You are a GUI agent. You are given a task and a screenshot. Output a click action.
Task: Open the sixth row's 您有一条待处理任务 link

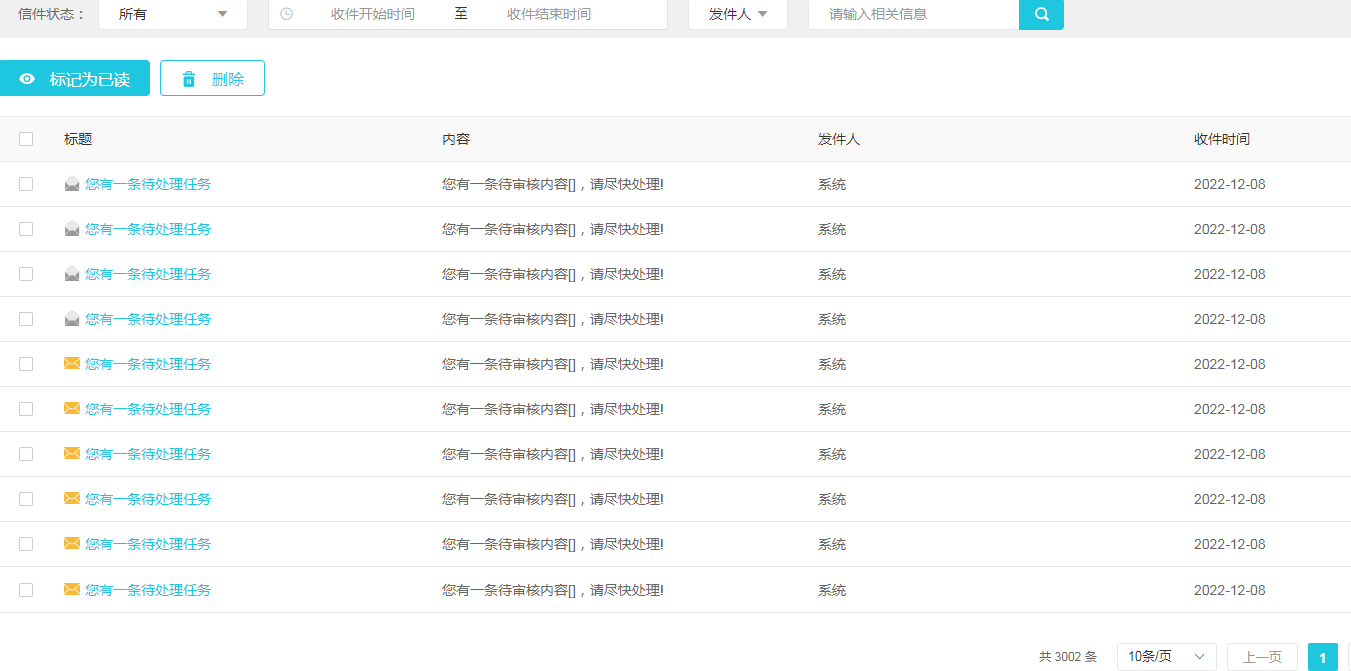148,409
